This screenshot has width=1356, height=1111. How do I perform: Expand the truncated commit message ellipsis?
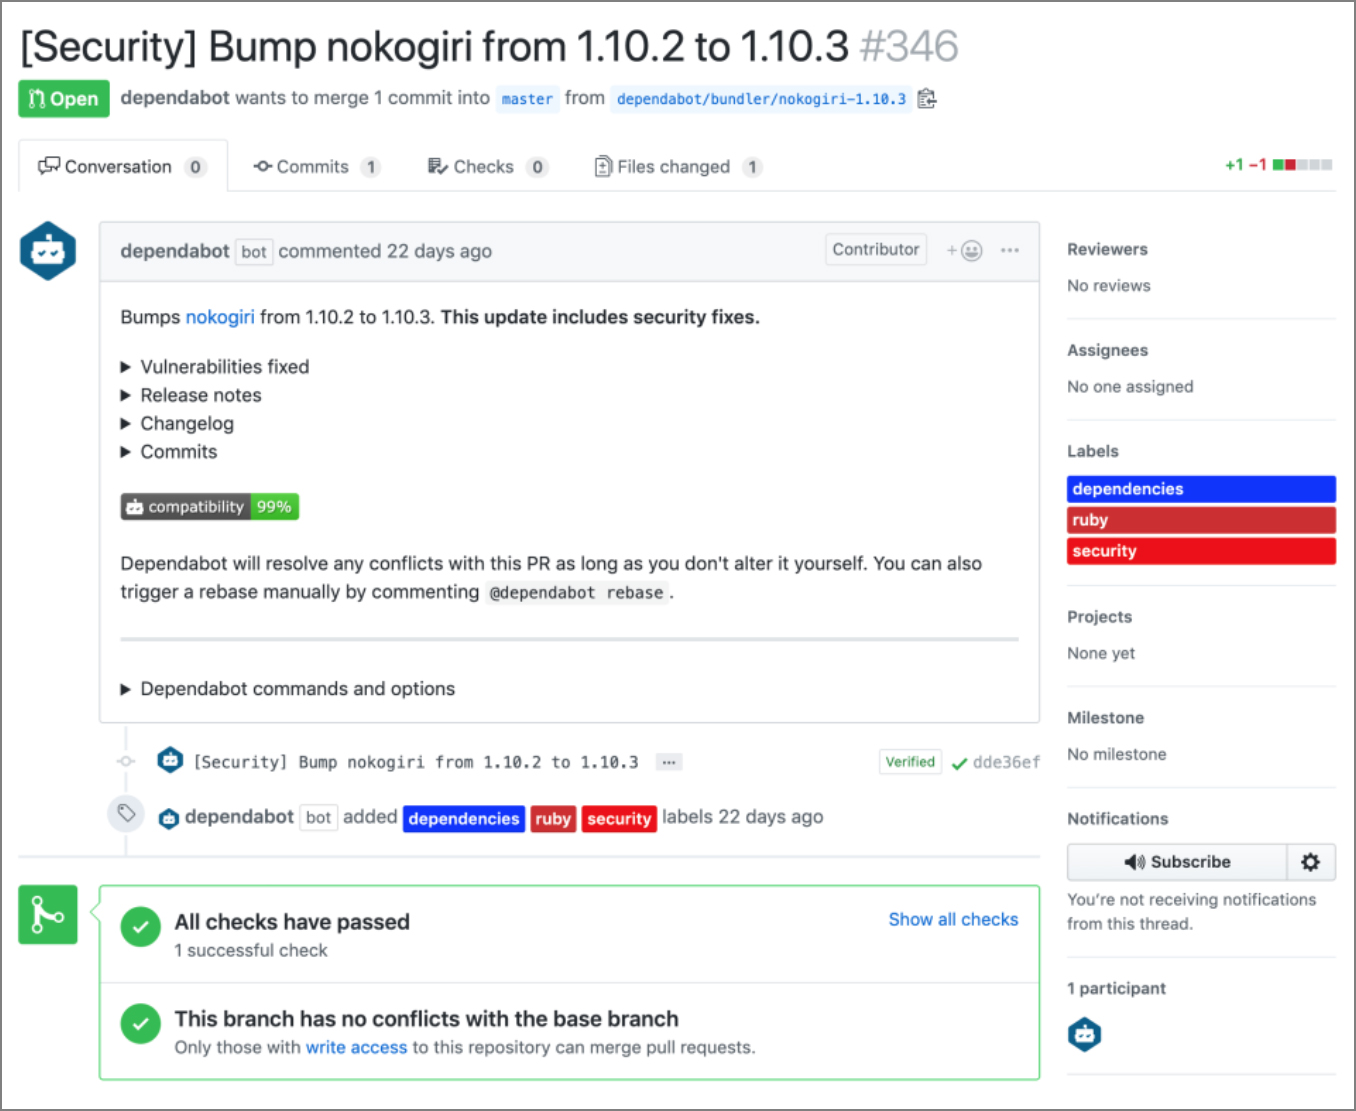668,761
